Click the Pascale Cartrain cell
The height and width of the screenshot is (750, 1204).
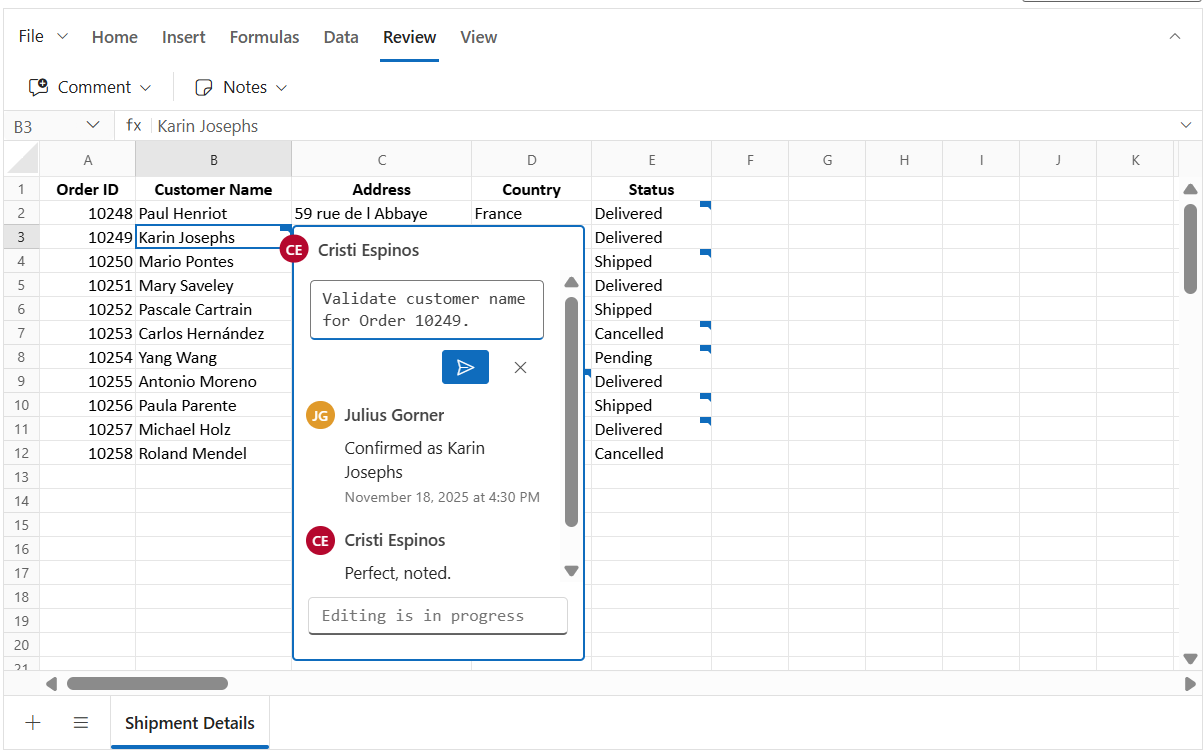pyautogui.click(x=213, y=309)
